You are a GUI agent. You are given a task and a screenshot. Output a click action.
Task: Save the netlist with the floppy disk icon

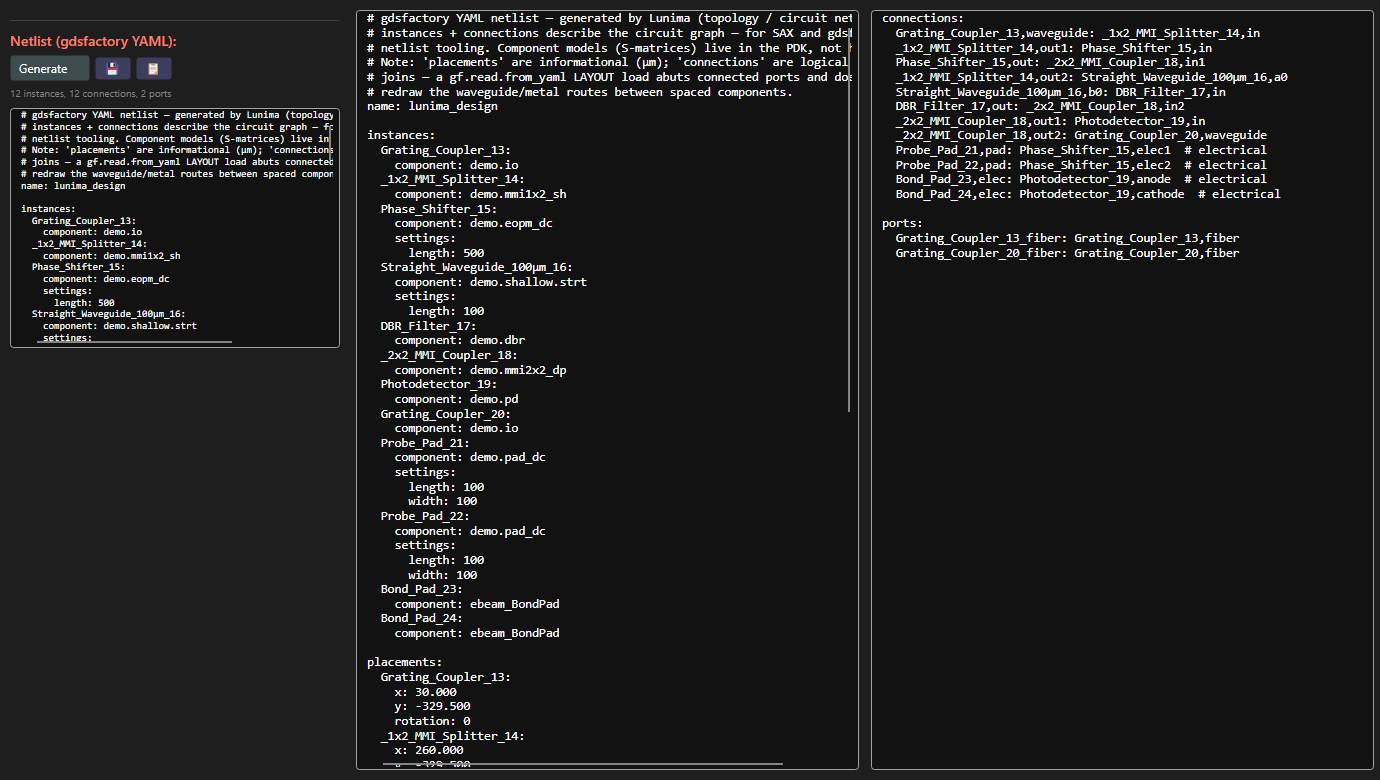tap(113, 69)
